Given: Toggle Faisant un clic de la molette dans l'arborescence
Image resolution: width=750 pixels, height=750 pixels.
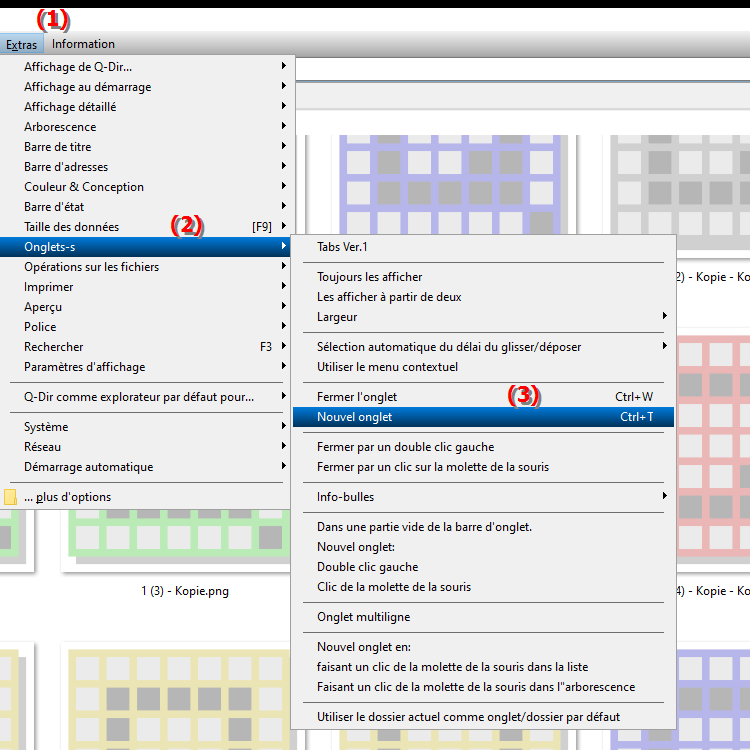Looking at the screenshot, I should pyautogui.click(x=484, y=687).
